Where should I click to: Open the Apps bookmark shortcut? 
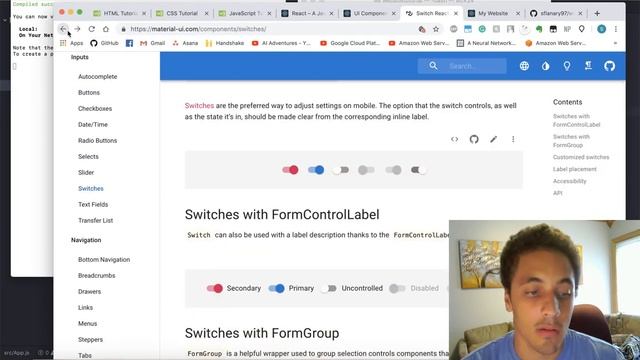[x=71, y=43]
